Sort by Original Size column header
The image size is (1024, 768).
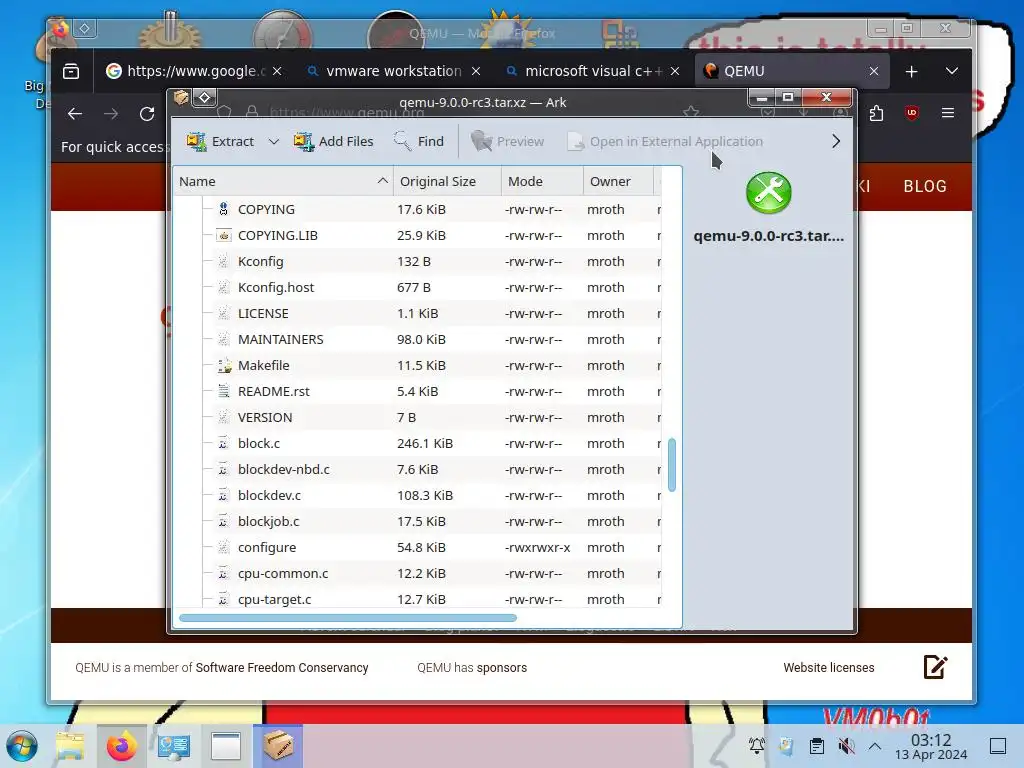pyautogui.click(x=447, y=182)
